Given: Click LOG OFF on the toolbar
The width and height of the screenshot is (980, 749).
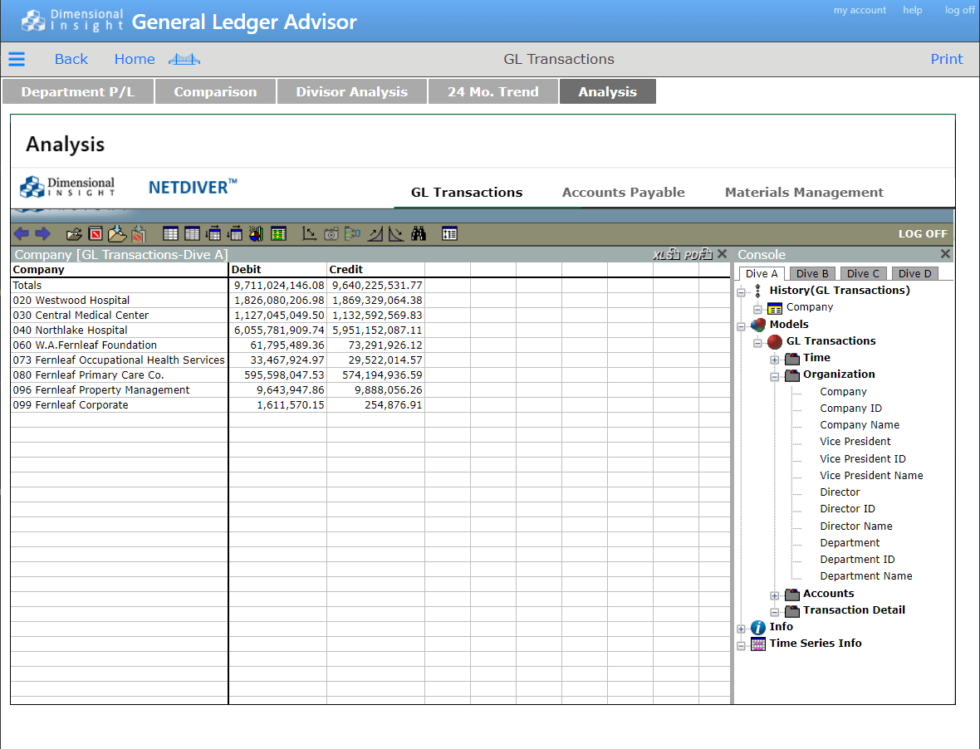Looking at the screenshot, I should [922, 233].
